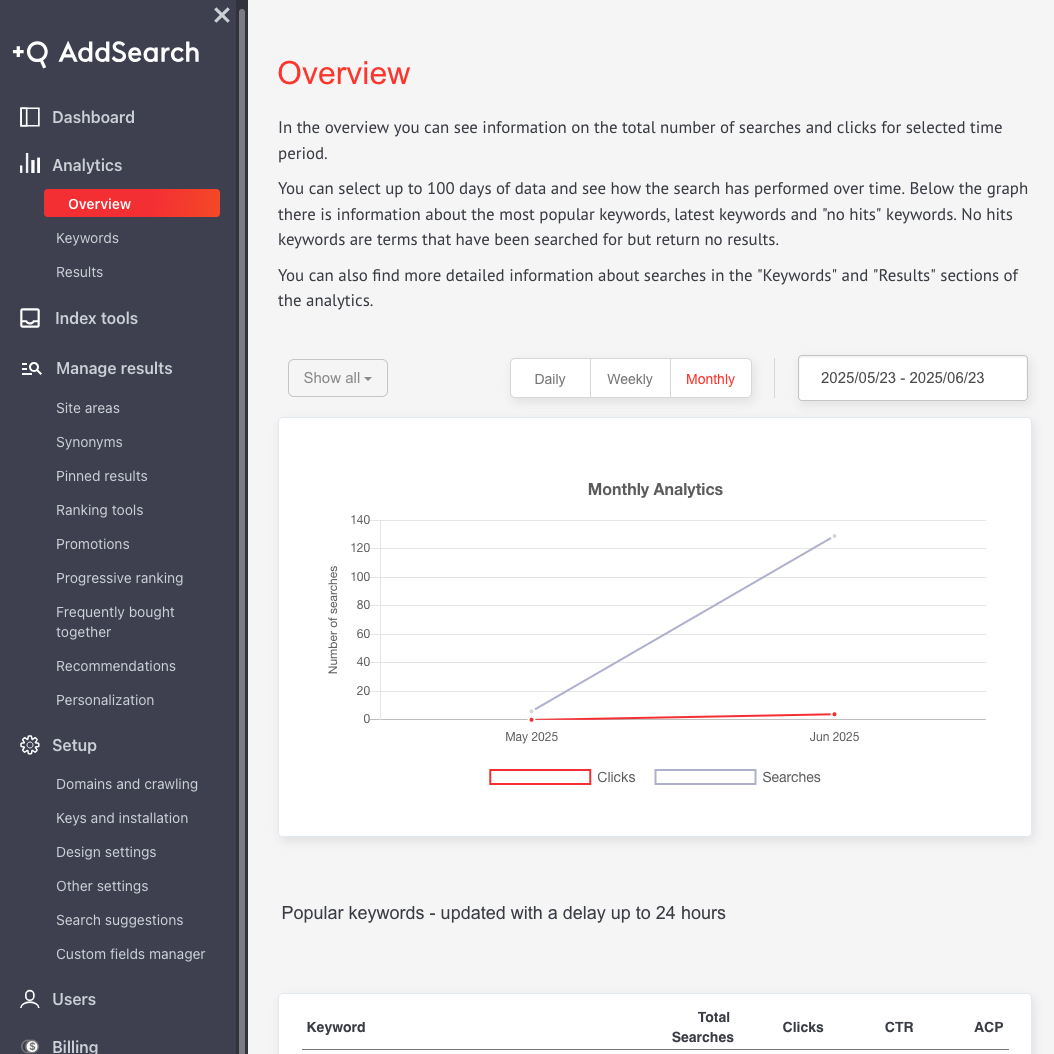Viewport: 1054px width, 1054px height.
Task: Close the sidebar with the X icon
Action: pyautogui.click(x=222, y=15)
